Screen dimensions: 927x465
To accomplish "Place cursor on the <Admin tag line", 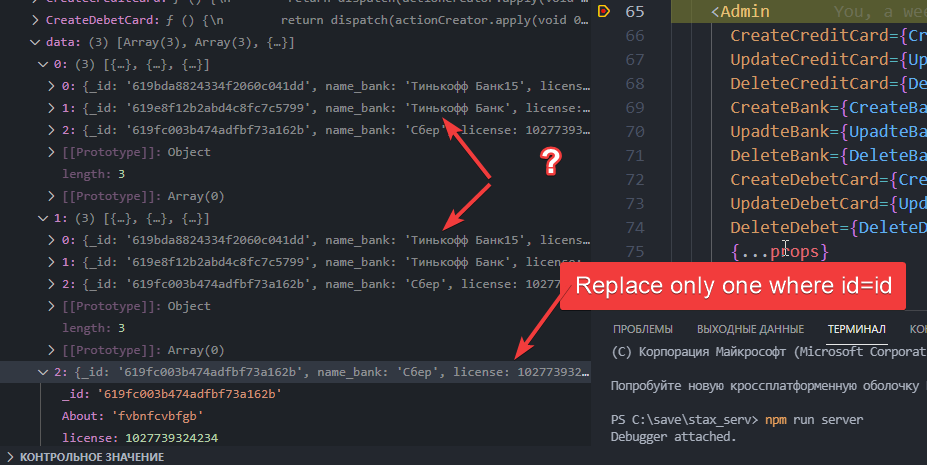I will tap(740, 11).
